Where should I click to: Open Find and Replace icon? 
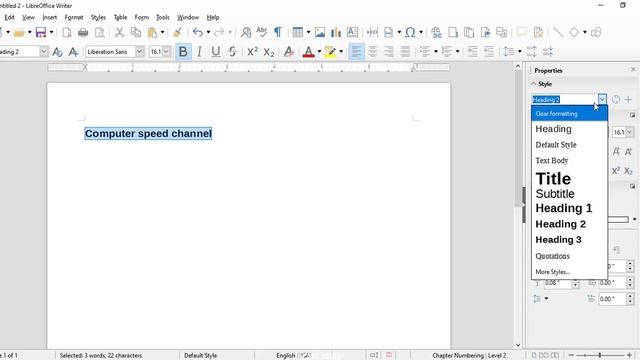point(246,32)
